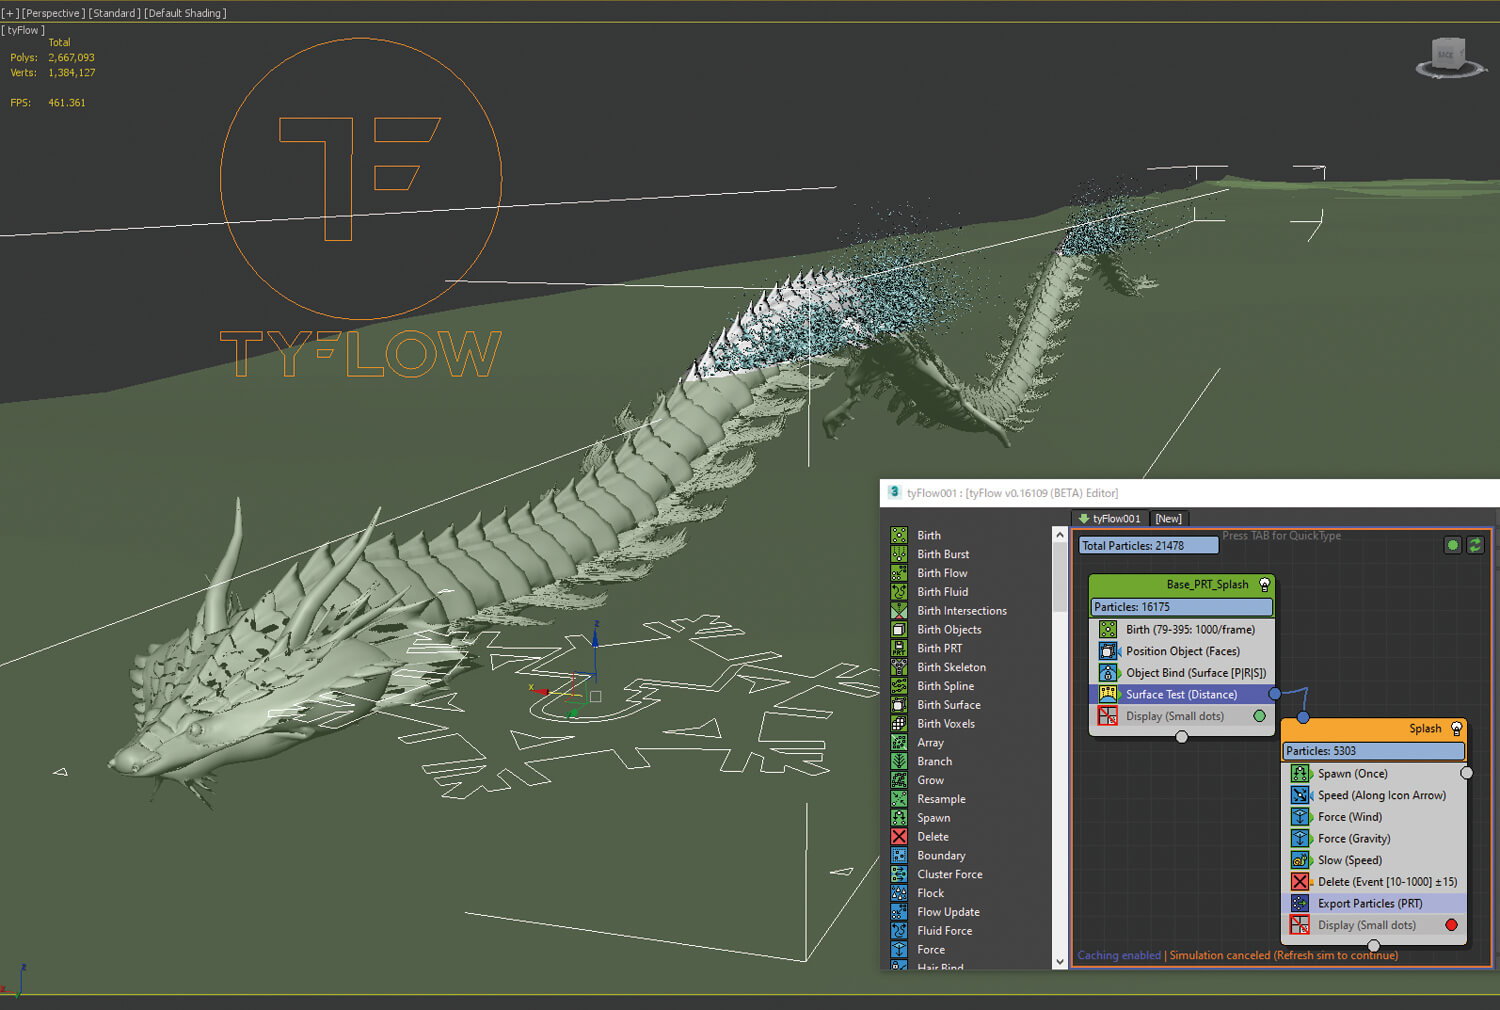Click the Position Object (Faces) node icon
Viewport: 1500px width, 1010px height.
[x=1108, y=651]
